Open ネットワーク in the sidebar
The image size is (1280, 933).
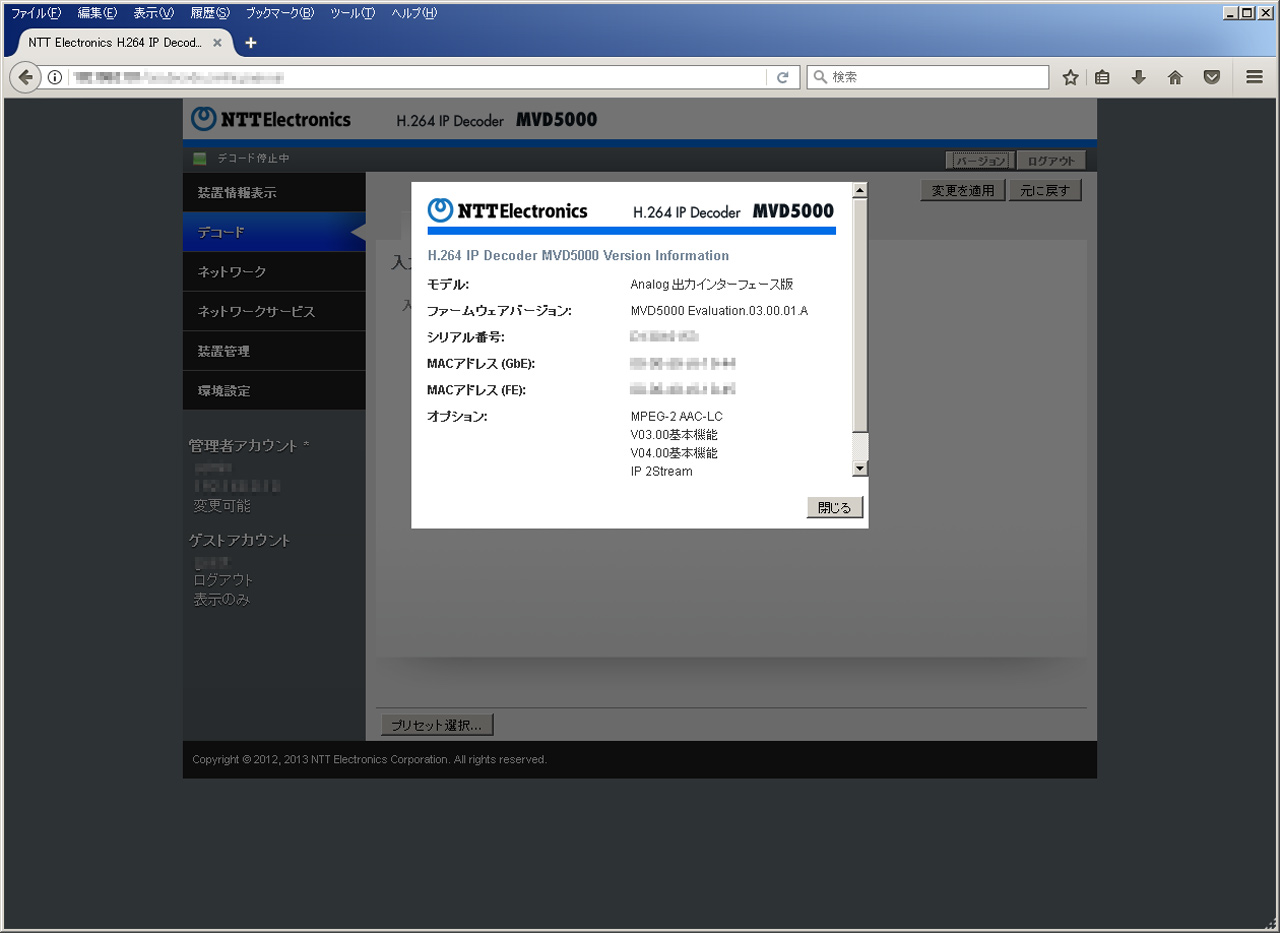tap(274, 271)
